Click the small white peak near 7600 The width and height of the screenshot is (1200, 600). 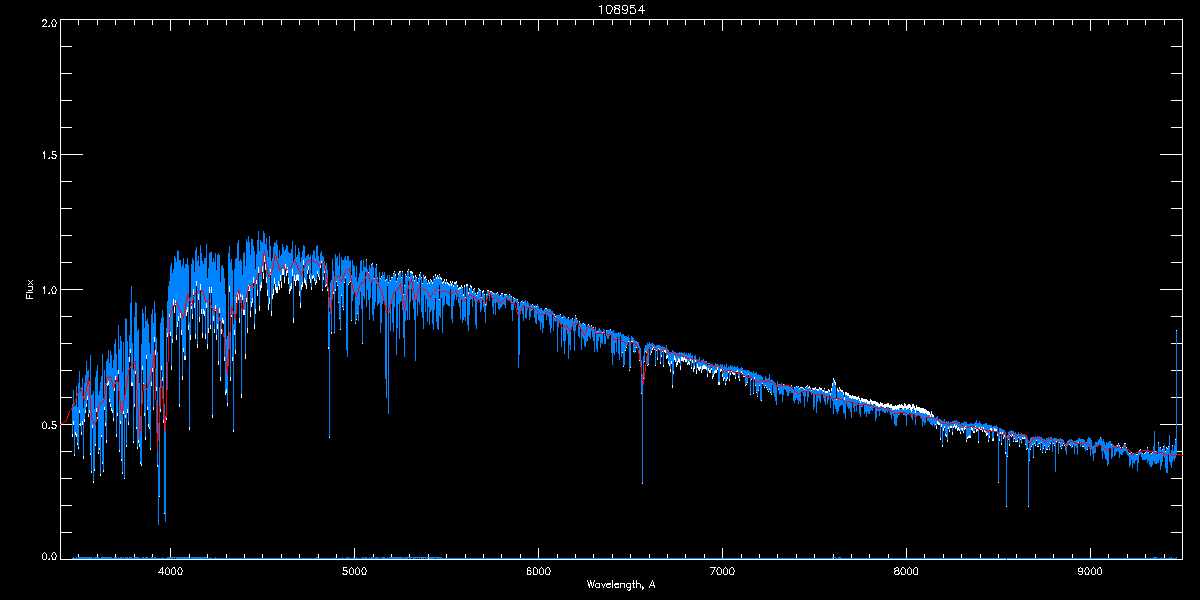(834, 383)
